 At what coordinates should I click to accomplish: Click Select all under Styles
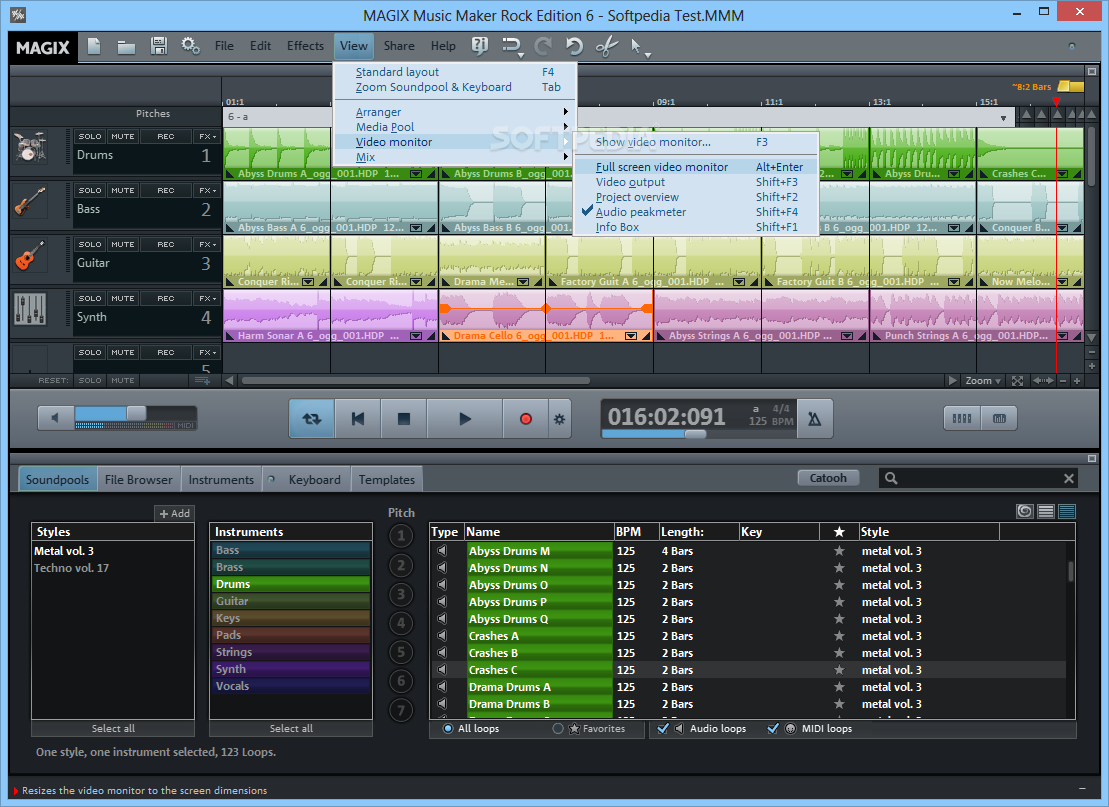click(x=113, y=728)
